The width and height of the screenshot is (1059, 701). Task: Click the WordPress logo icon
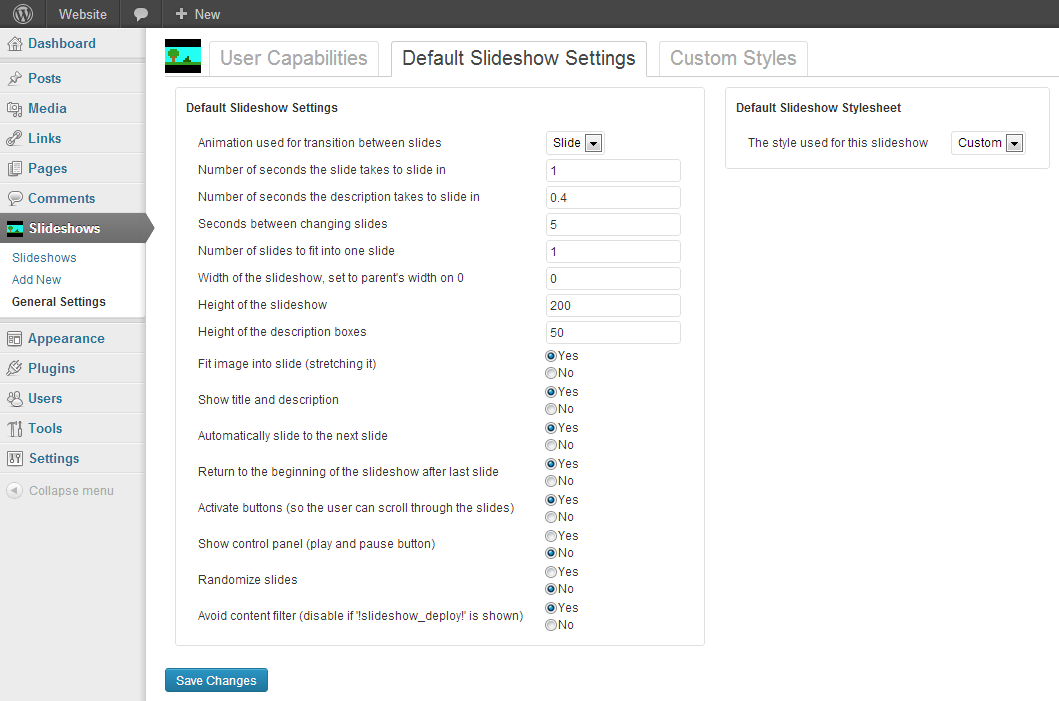point(23,14)
